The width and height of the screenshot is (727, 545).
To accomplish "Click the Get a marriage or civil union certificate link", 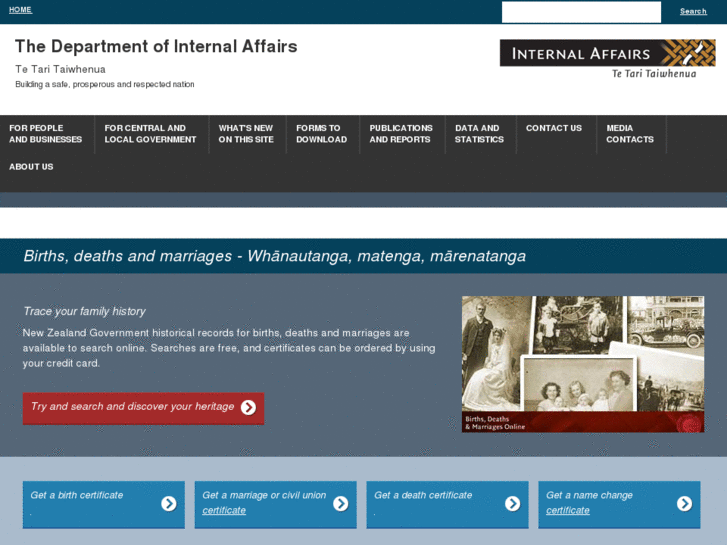I will tap(275, 505).
